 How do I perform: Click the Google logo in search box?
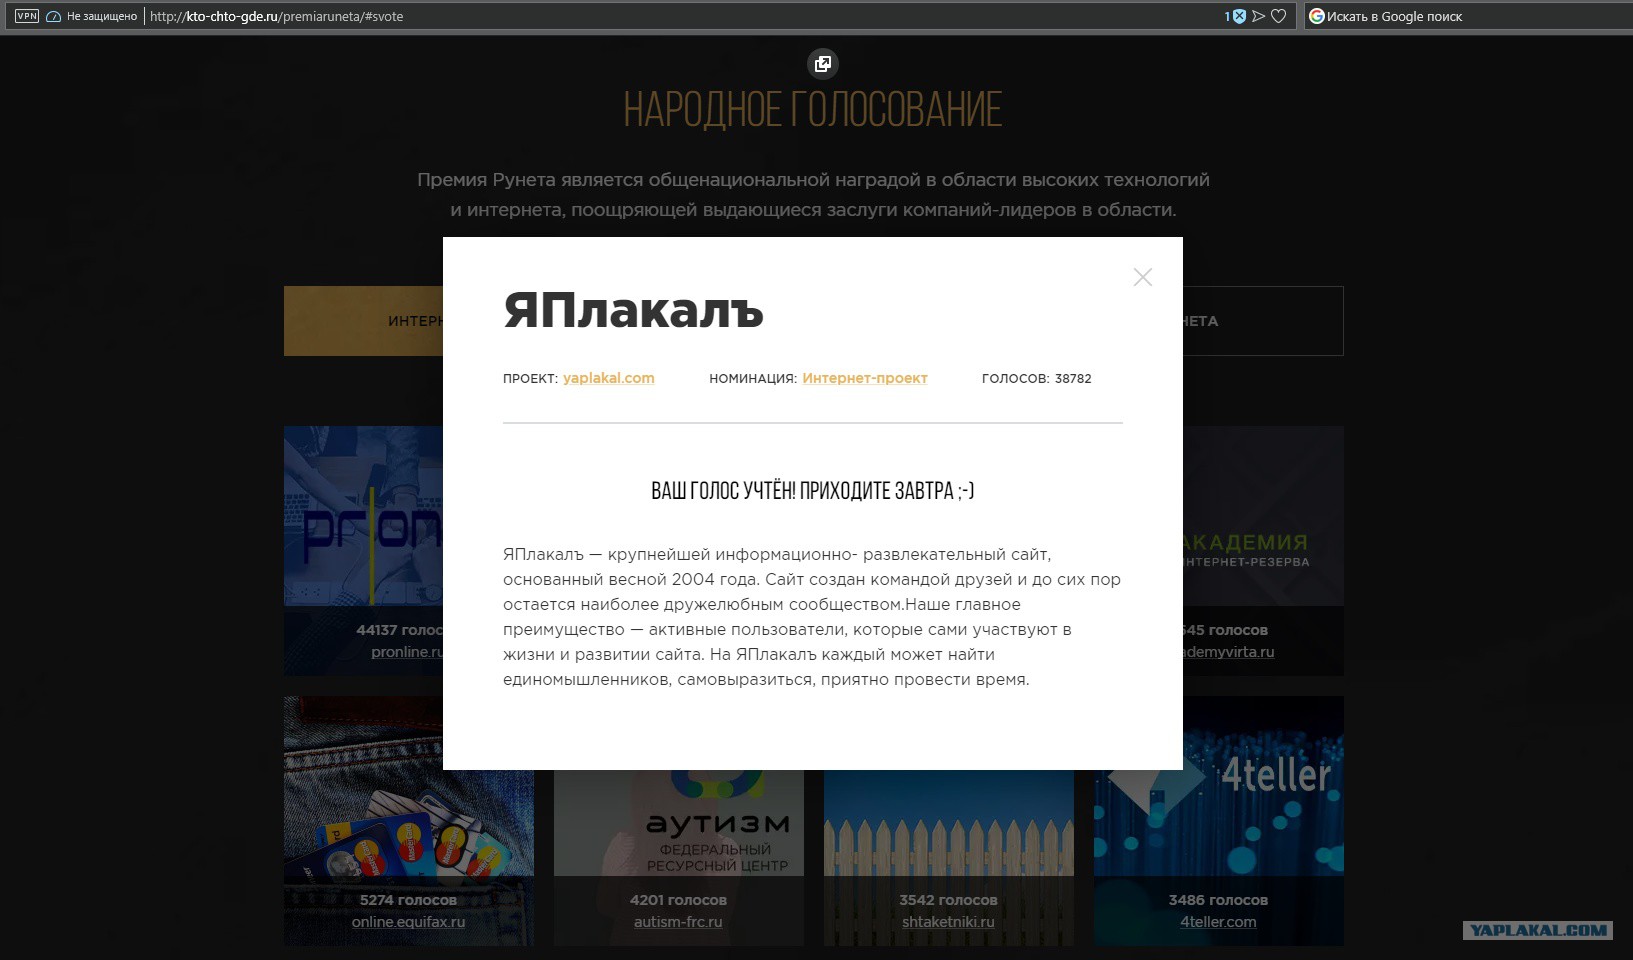point(1317,16)
